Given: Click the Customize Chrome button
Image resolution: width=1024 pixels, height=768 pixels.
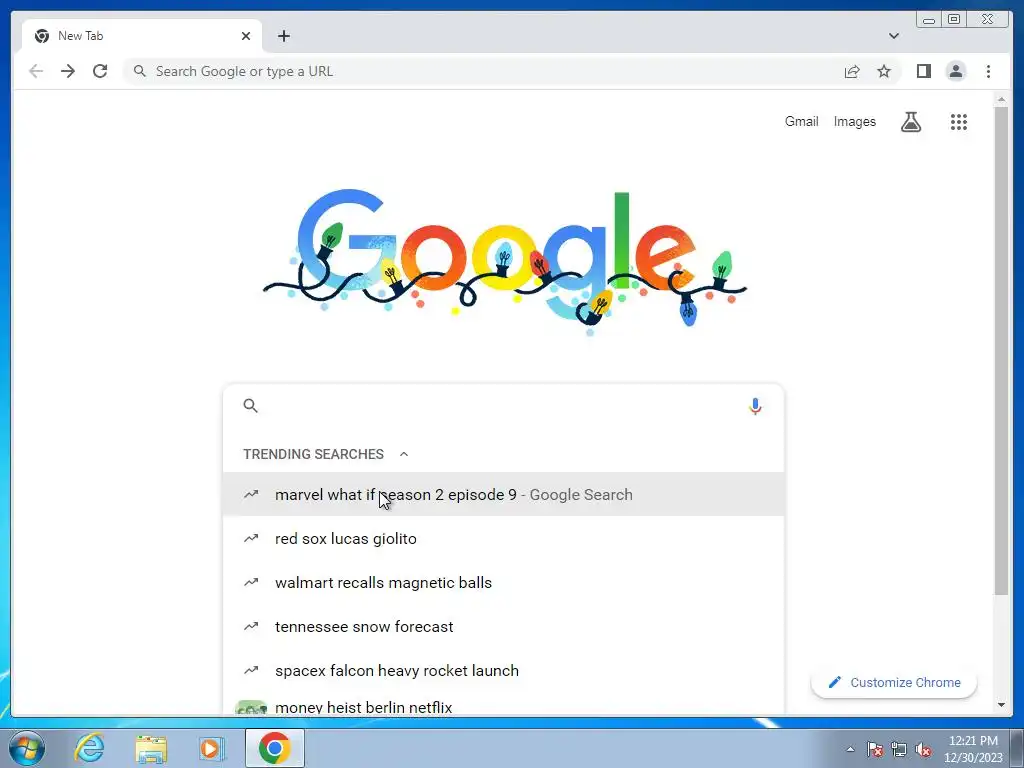Looking at the screenshot, I should 893,682.
